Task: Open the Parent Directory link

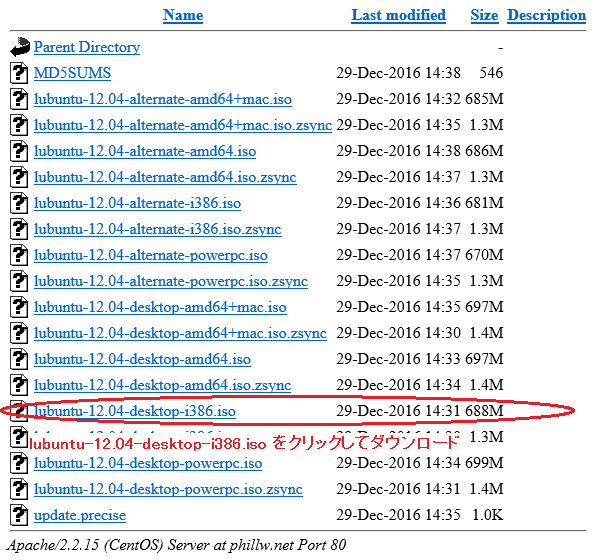Action: [87, 47]
